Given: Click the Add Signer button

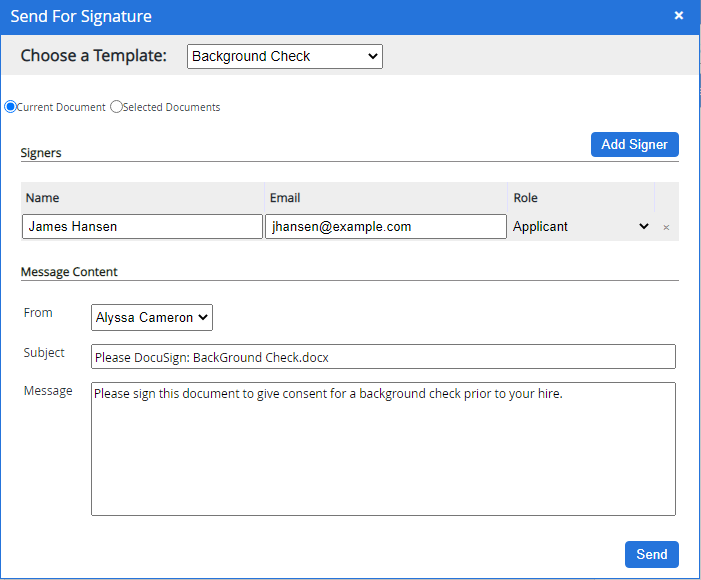Looking at the screenshot, I should point(634,144).
